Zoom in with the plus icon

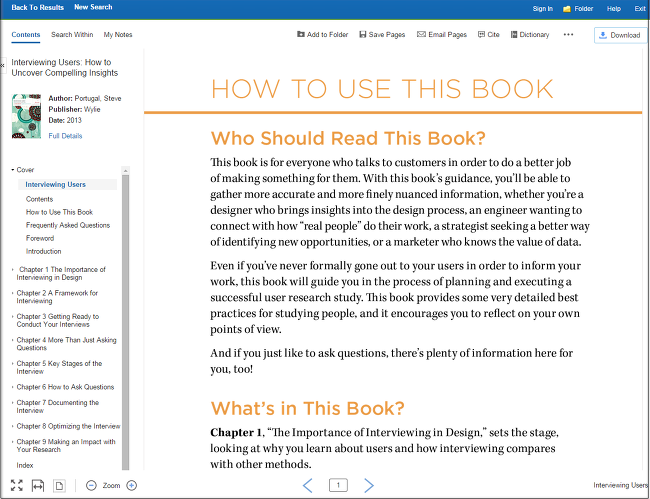[131, 485]
